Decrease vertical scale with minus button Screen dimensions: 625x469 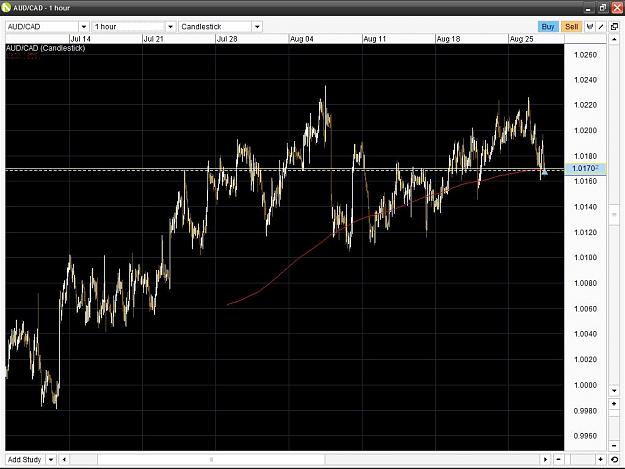(614, 445)
